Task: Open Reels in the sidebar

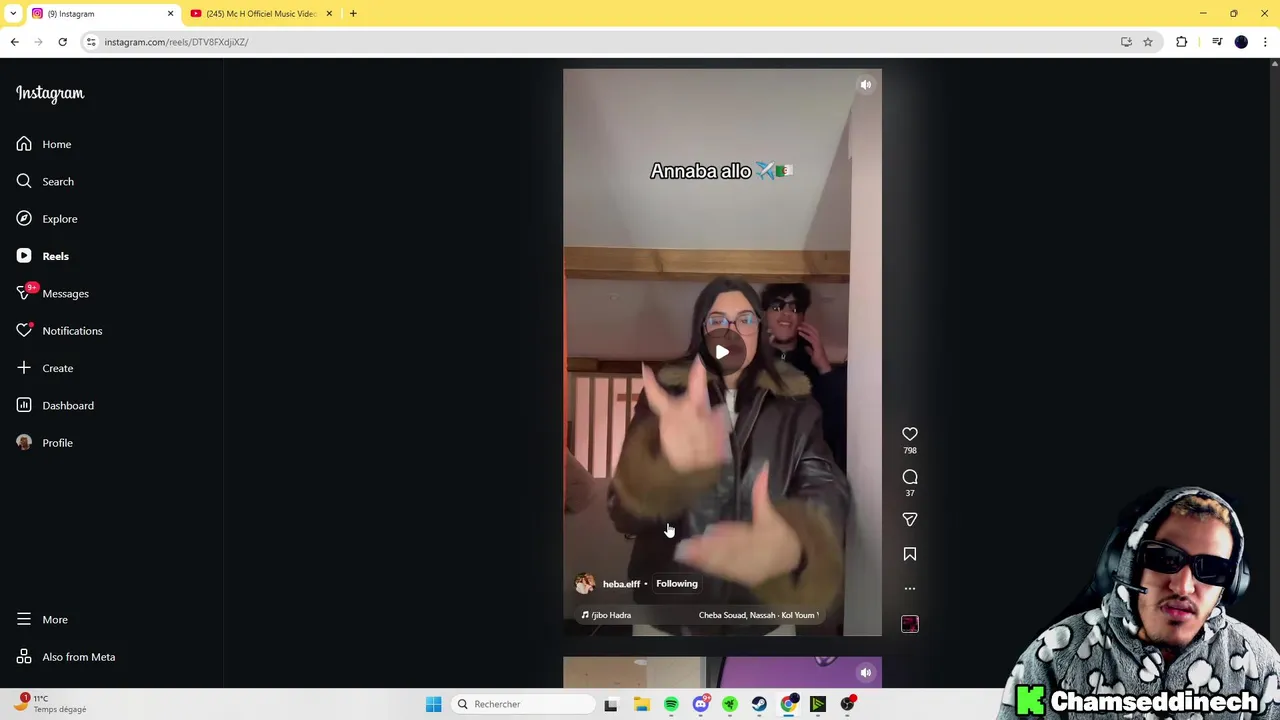Action: coord(44,256)
